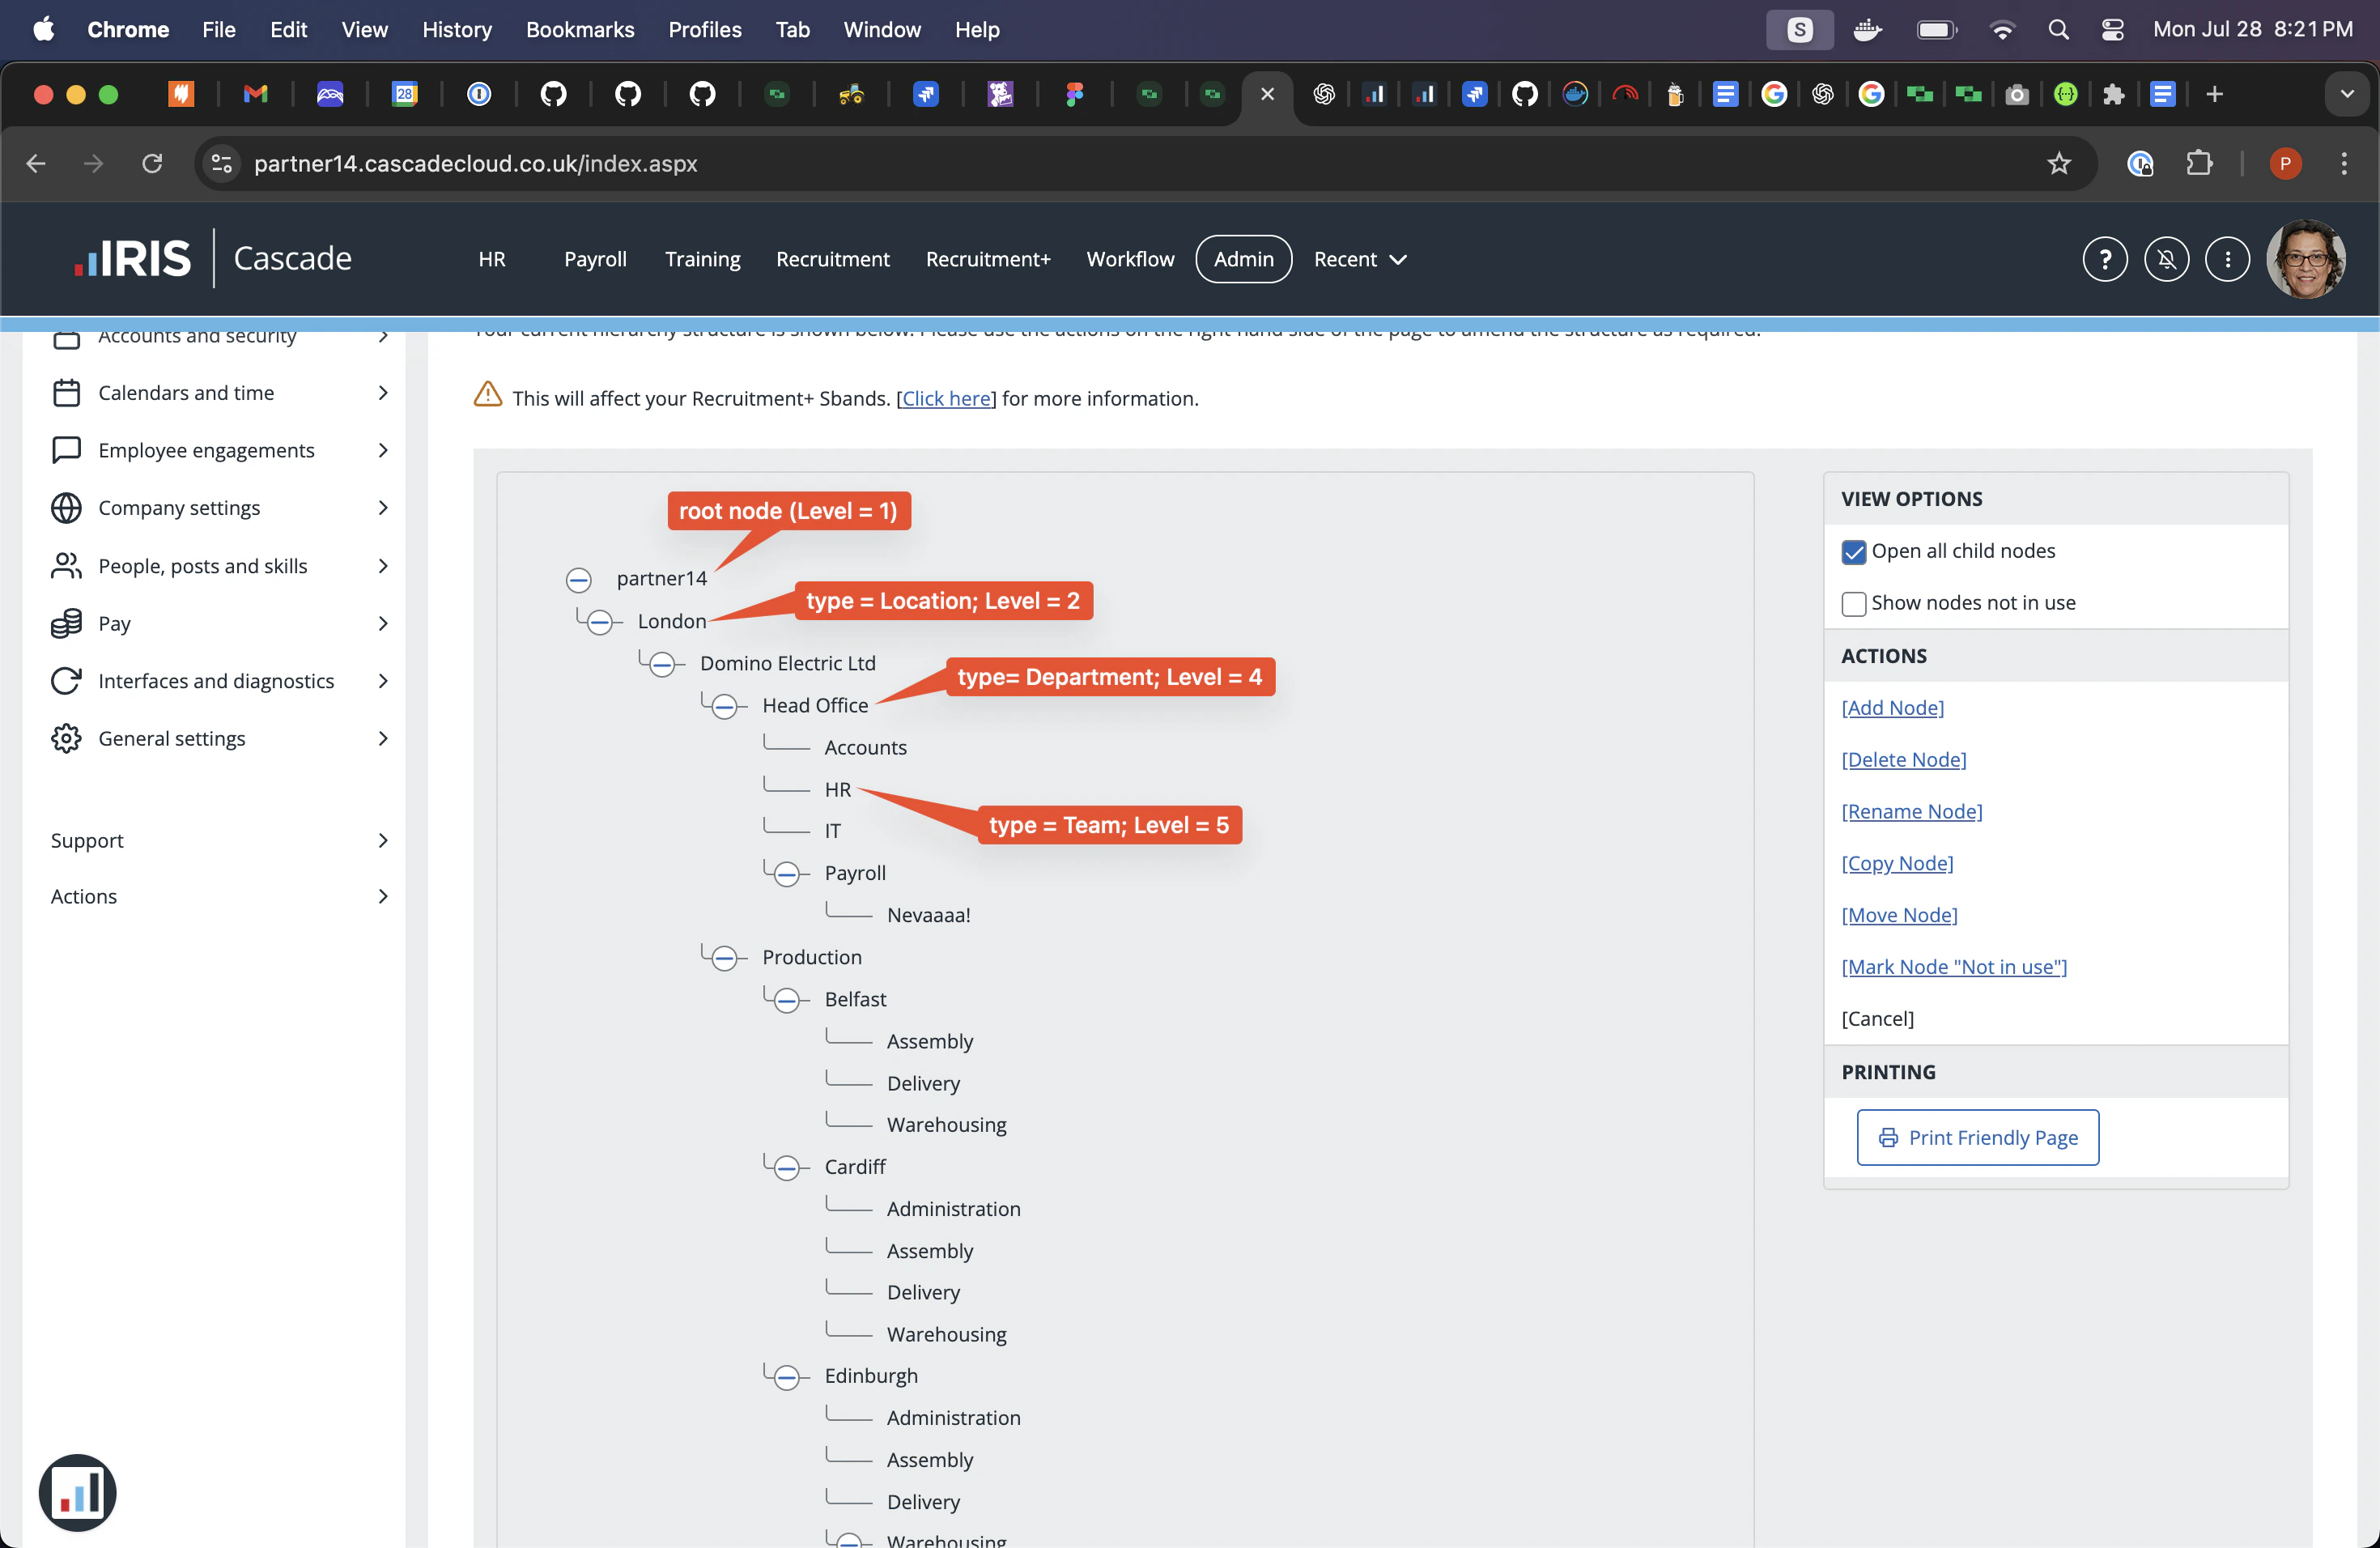Click the Calendars and time calendar icon
The height and width of the screenshot is (1548, 2380).
pos(66,393)
